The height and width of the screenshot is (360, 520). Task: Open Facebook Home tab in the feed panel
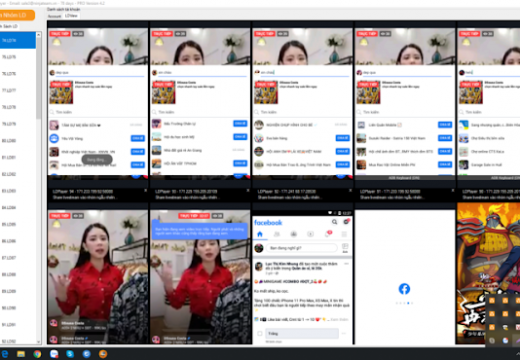(x=260, y=234)
